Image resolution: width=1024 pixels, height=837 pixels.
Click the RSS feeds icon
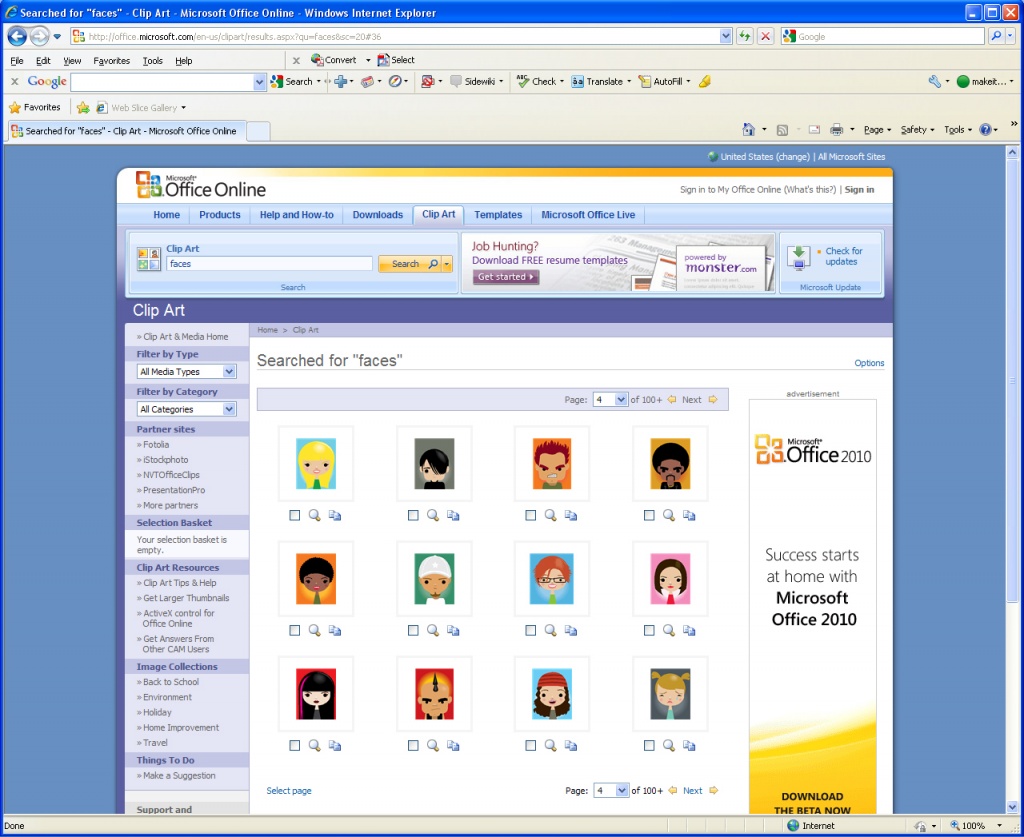(782, 130)
